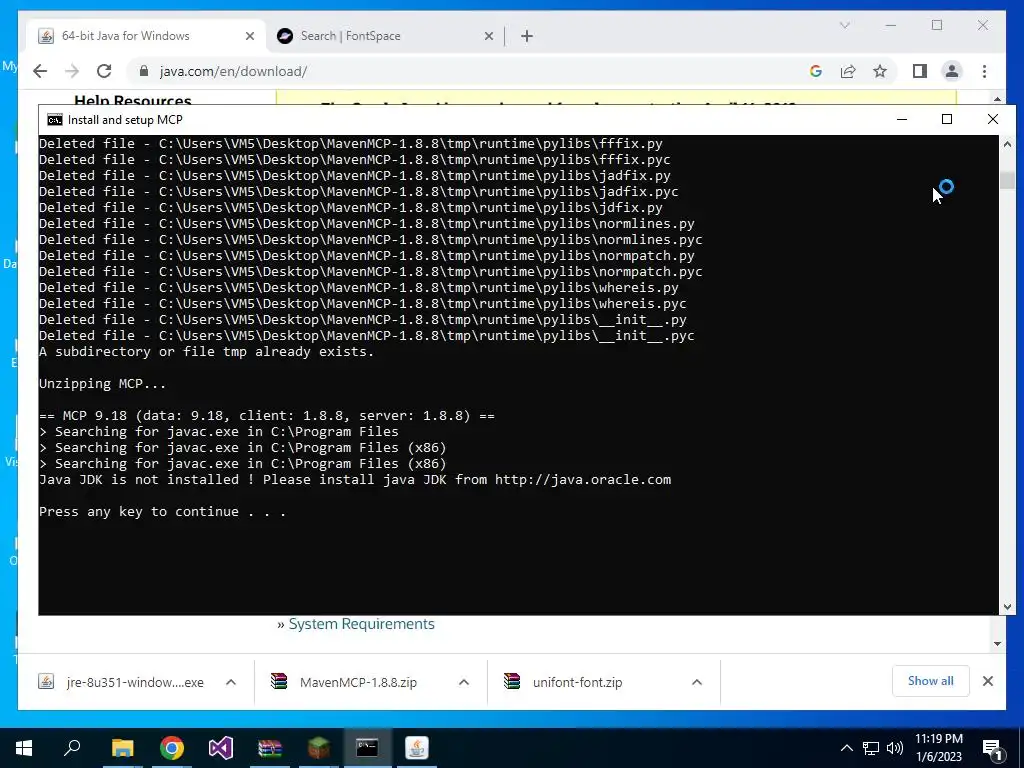Select Command Prompt taskbar icon

[367, 748]
